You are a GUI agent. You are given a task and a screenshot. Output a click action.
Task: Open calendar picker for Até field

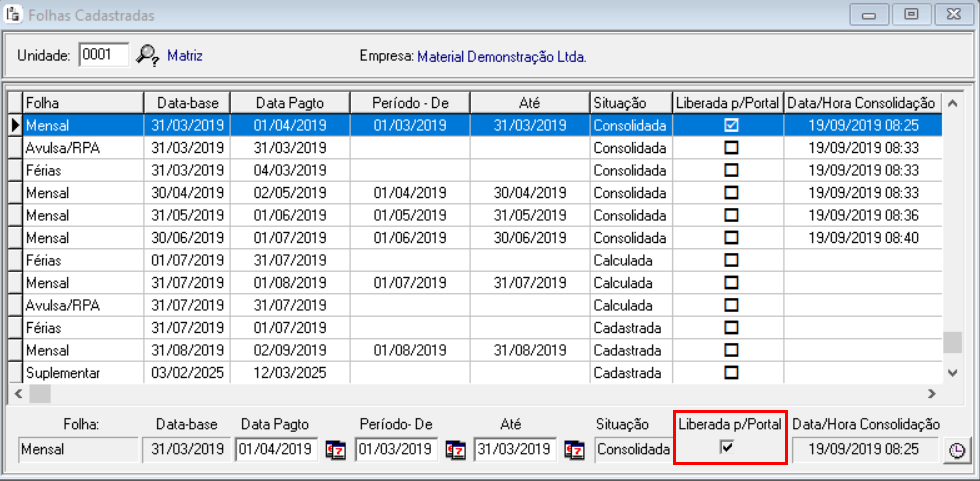point(575,450)
